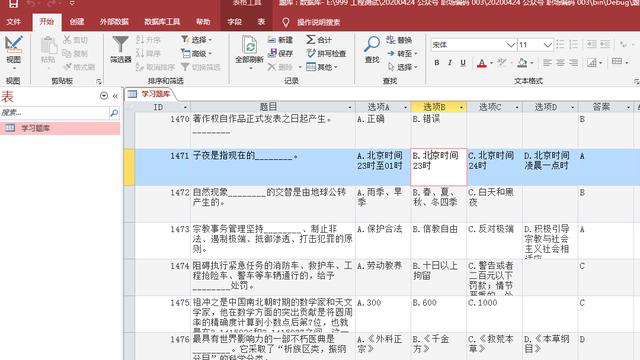
Task: Click the 复制 copy icon
Action: tap(76, 53)
